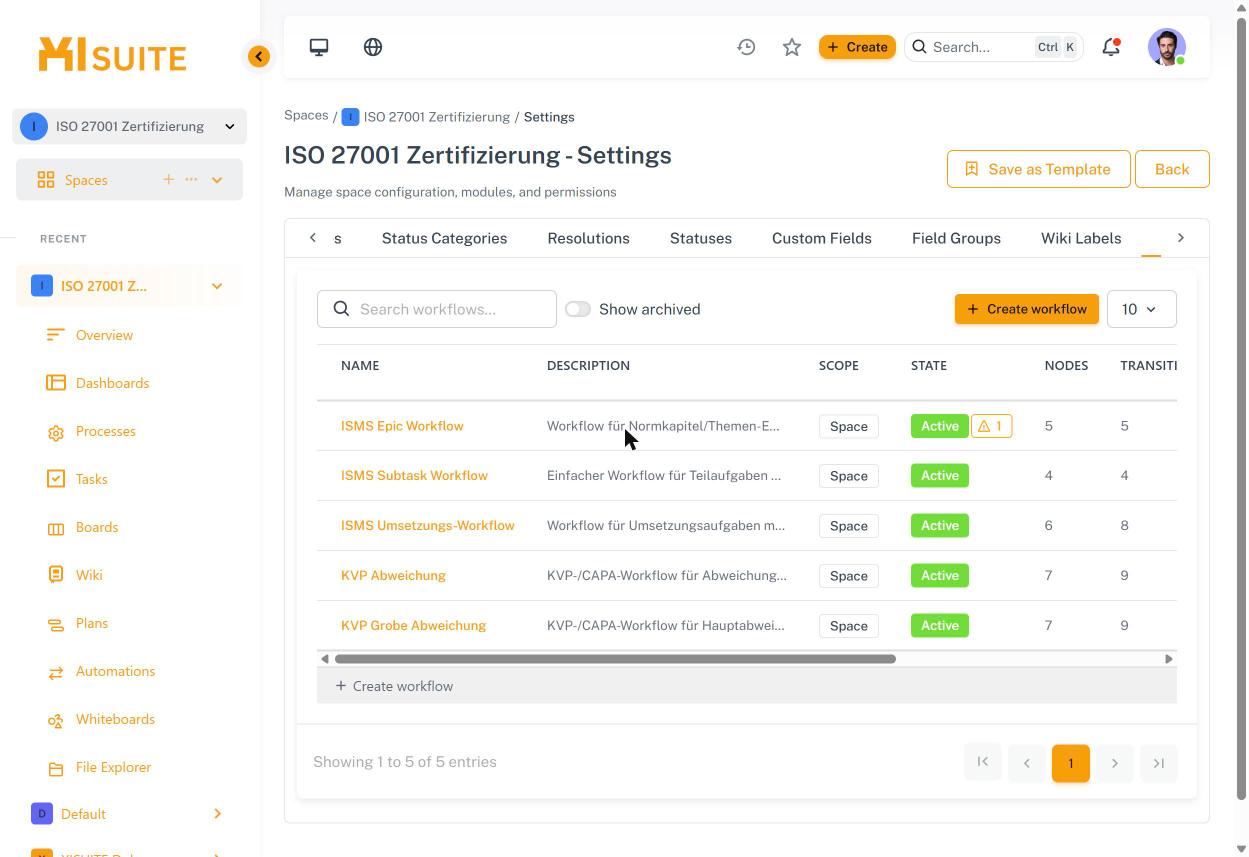
Task: Open Plans in sidebar
Action: click(91, 623)
